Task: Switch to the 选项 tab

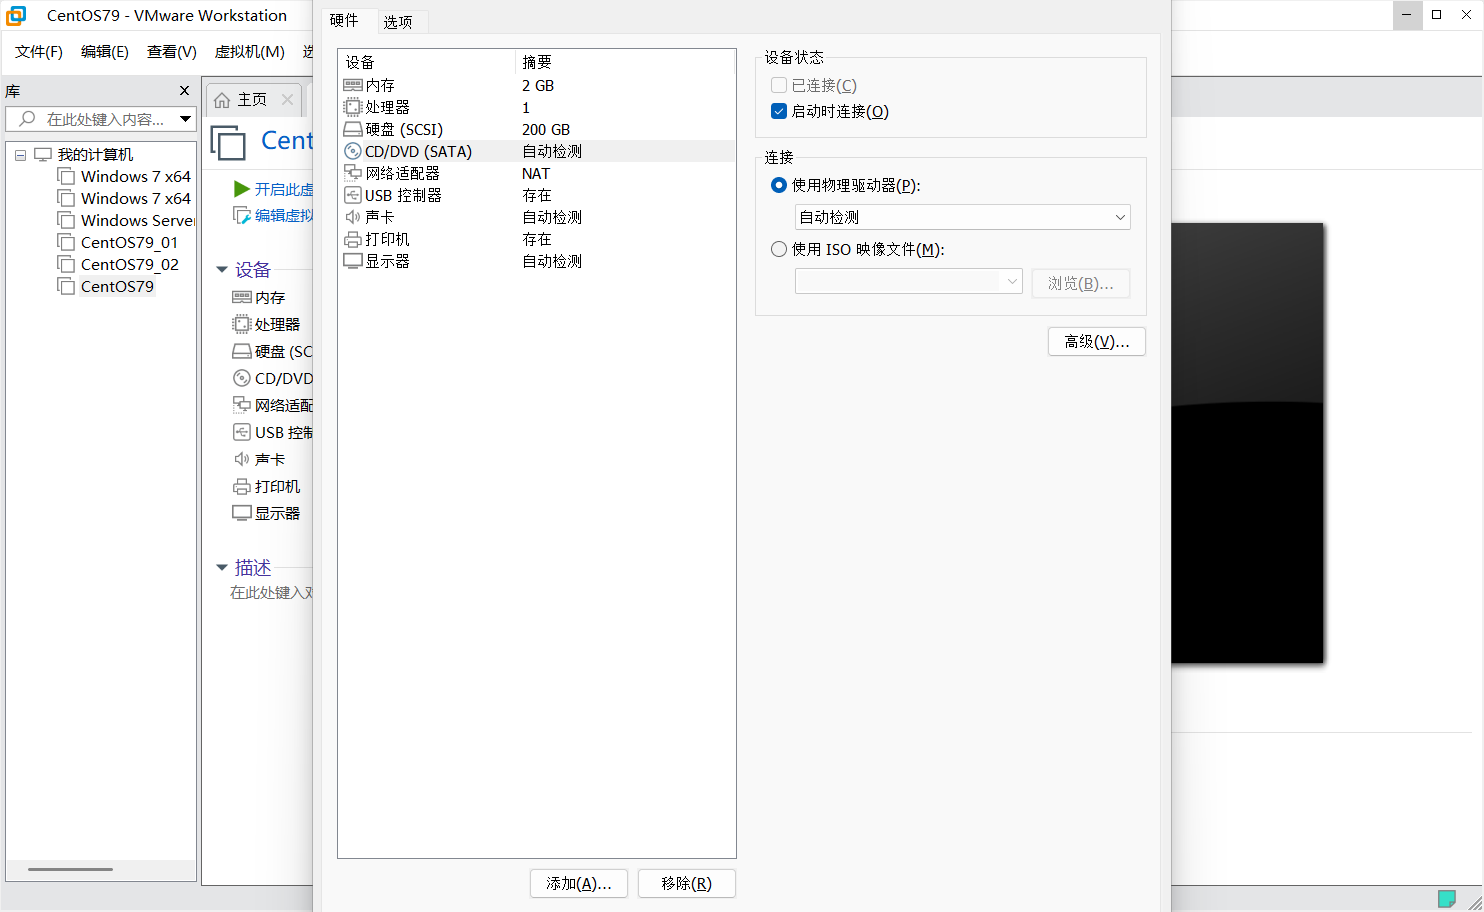Action: coord(398,21)
